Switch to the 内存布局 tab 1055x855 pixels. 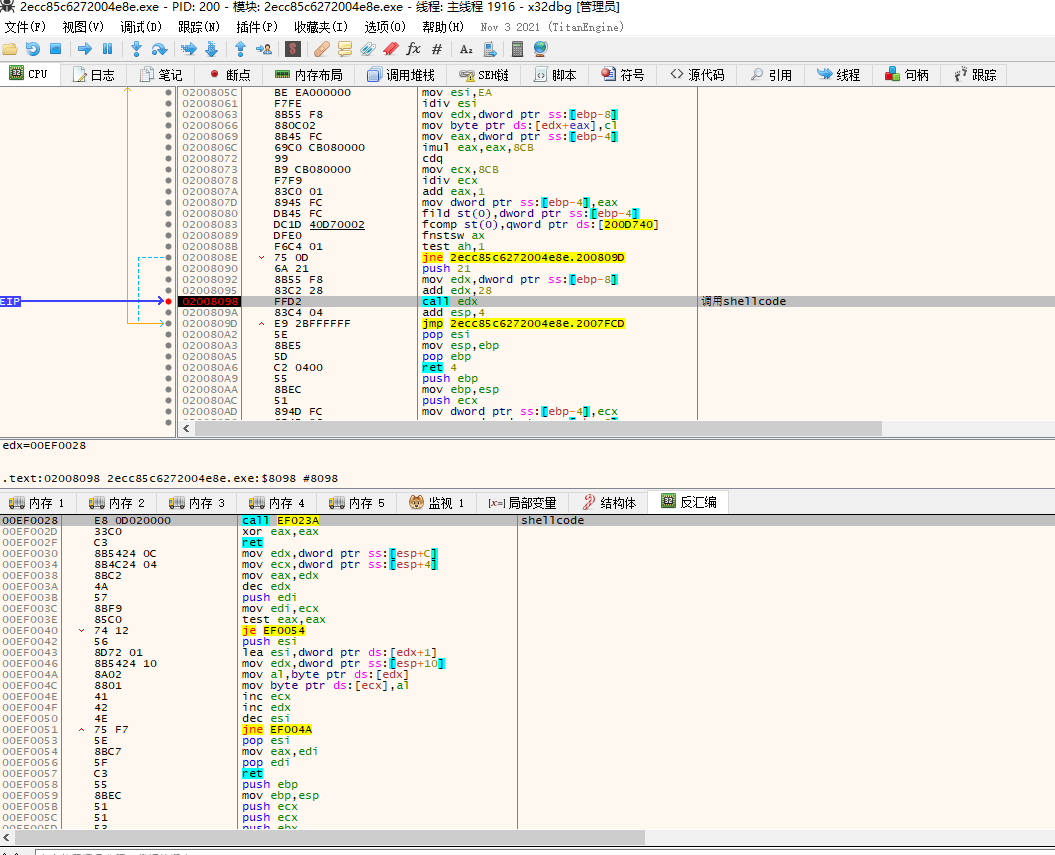coord(310,75)
